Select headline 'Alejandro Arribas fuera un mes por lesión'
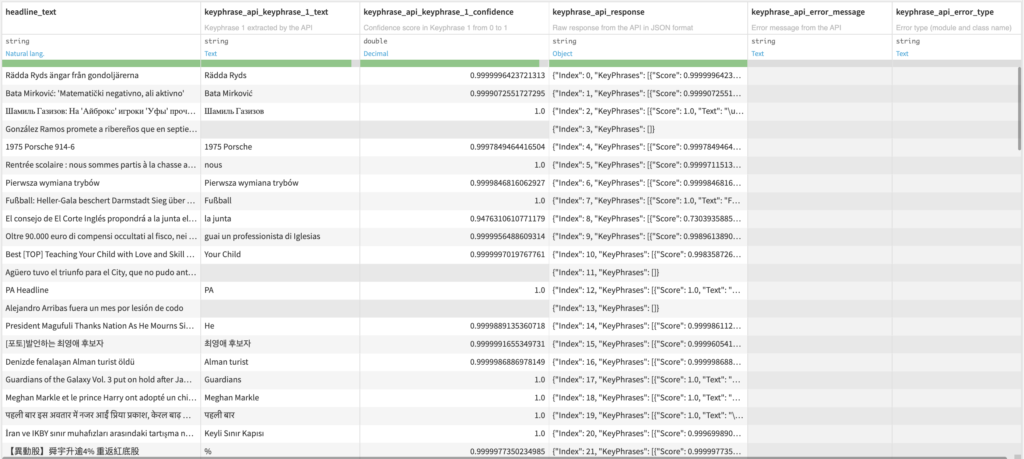The height and width of the screenshot is (459, 1024). [101, 308]
